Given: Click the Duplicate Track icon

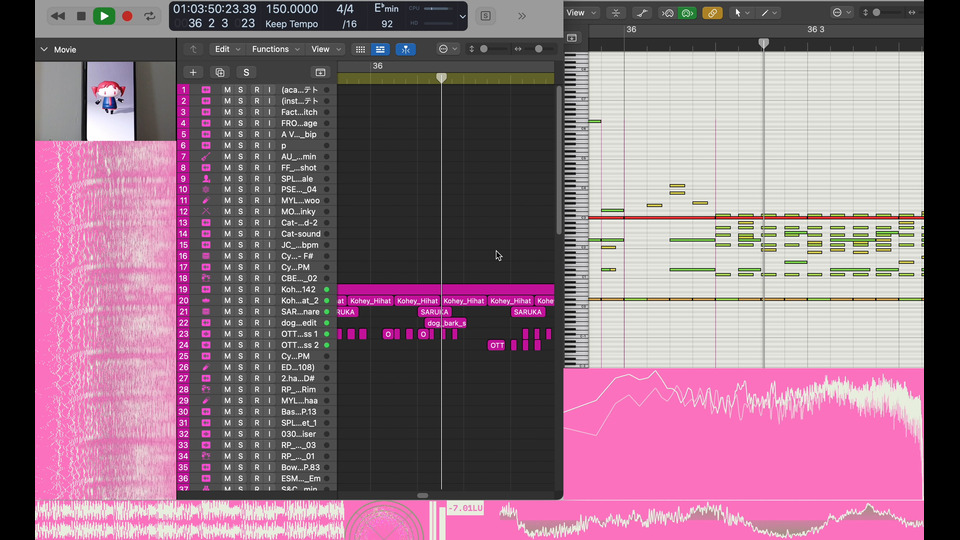Looking at the screenshot, I should [x=220, y=72].
